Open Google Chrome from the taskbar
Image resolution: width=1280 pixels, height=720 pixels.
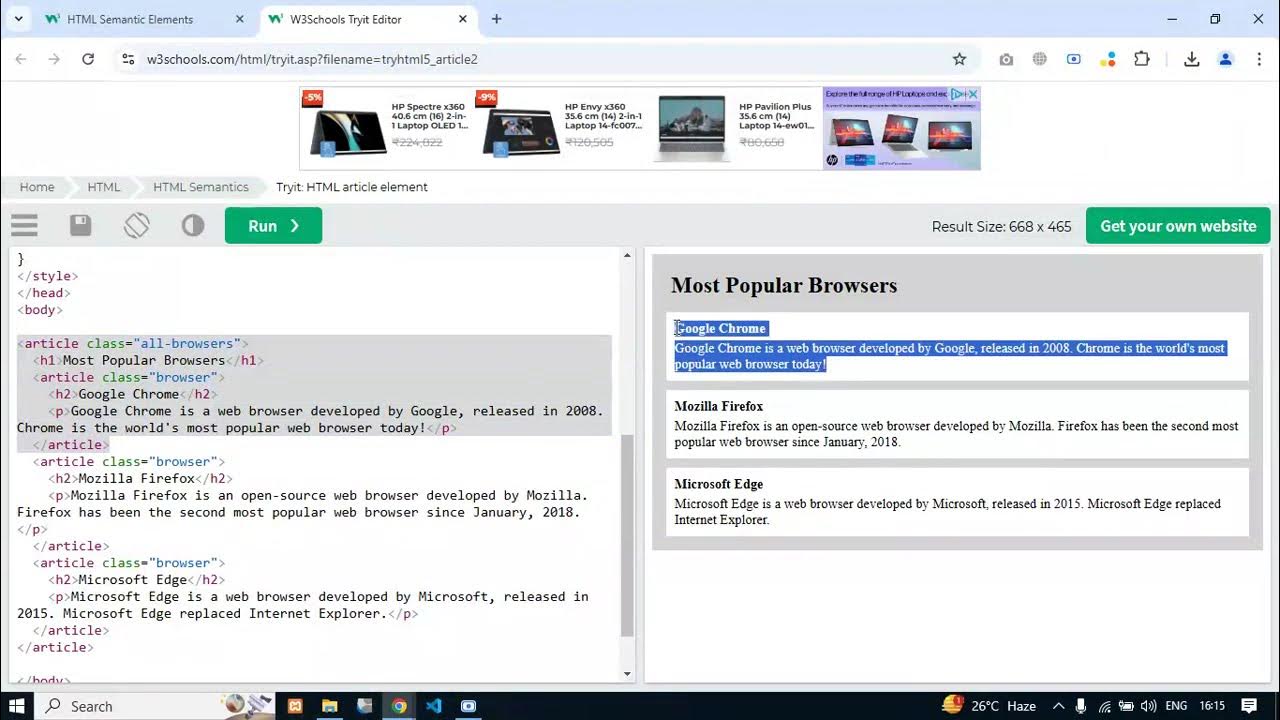coord(399,706)
